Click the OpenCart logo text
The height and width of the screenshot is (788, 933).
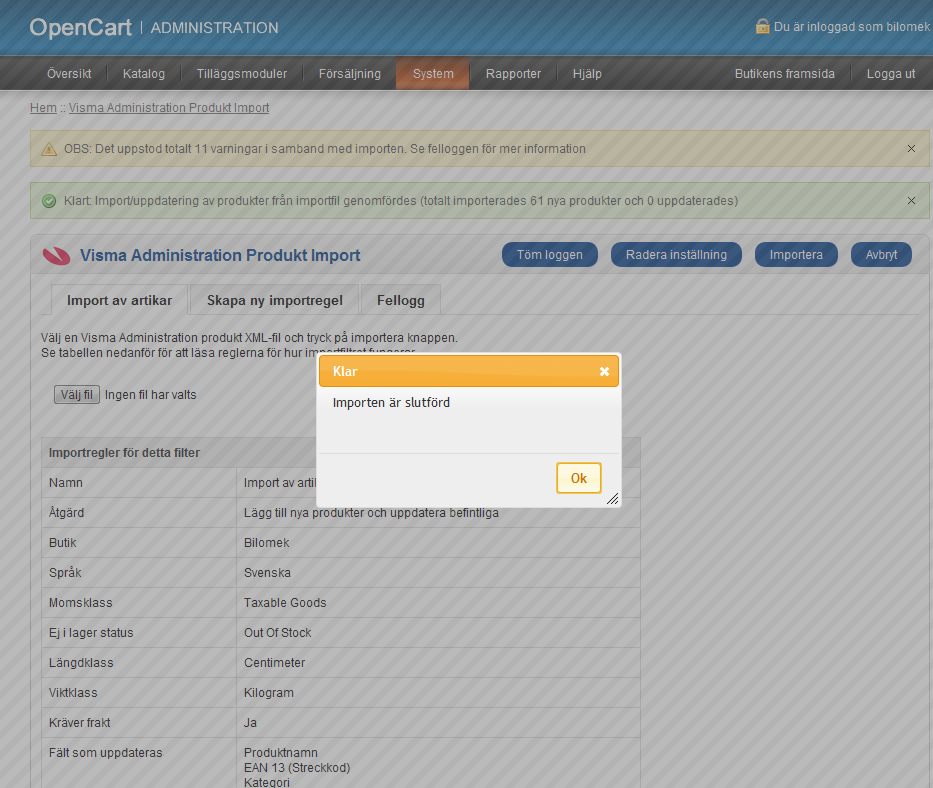click(80, 27)
